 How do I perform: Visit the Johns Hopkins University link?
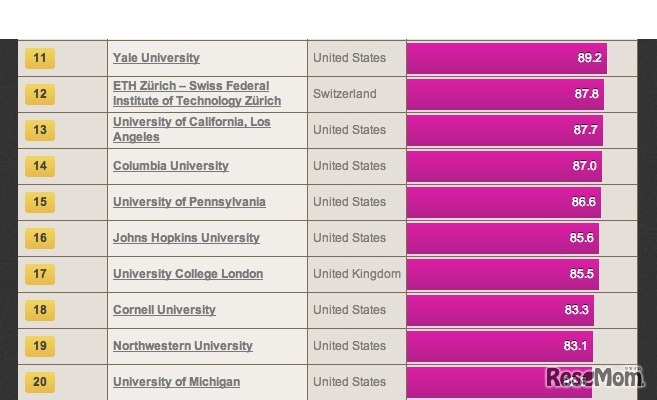[x=186, y=238]
